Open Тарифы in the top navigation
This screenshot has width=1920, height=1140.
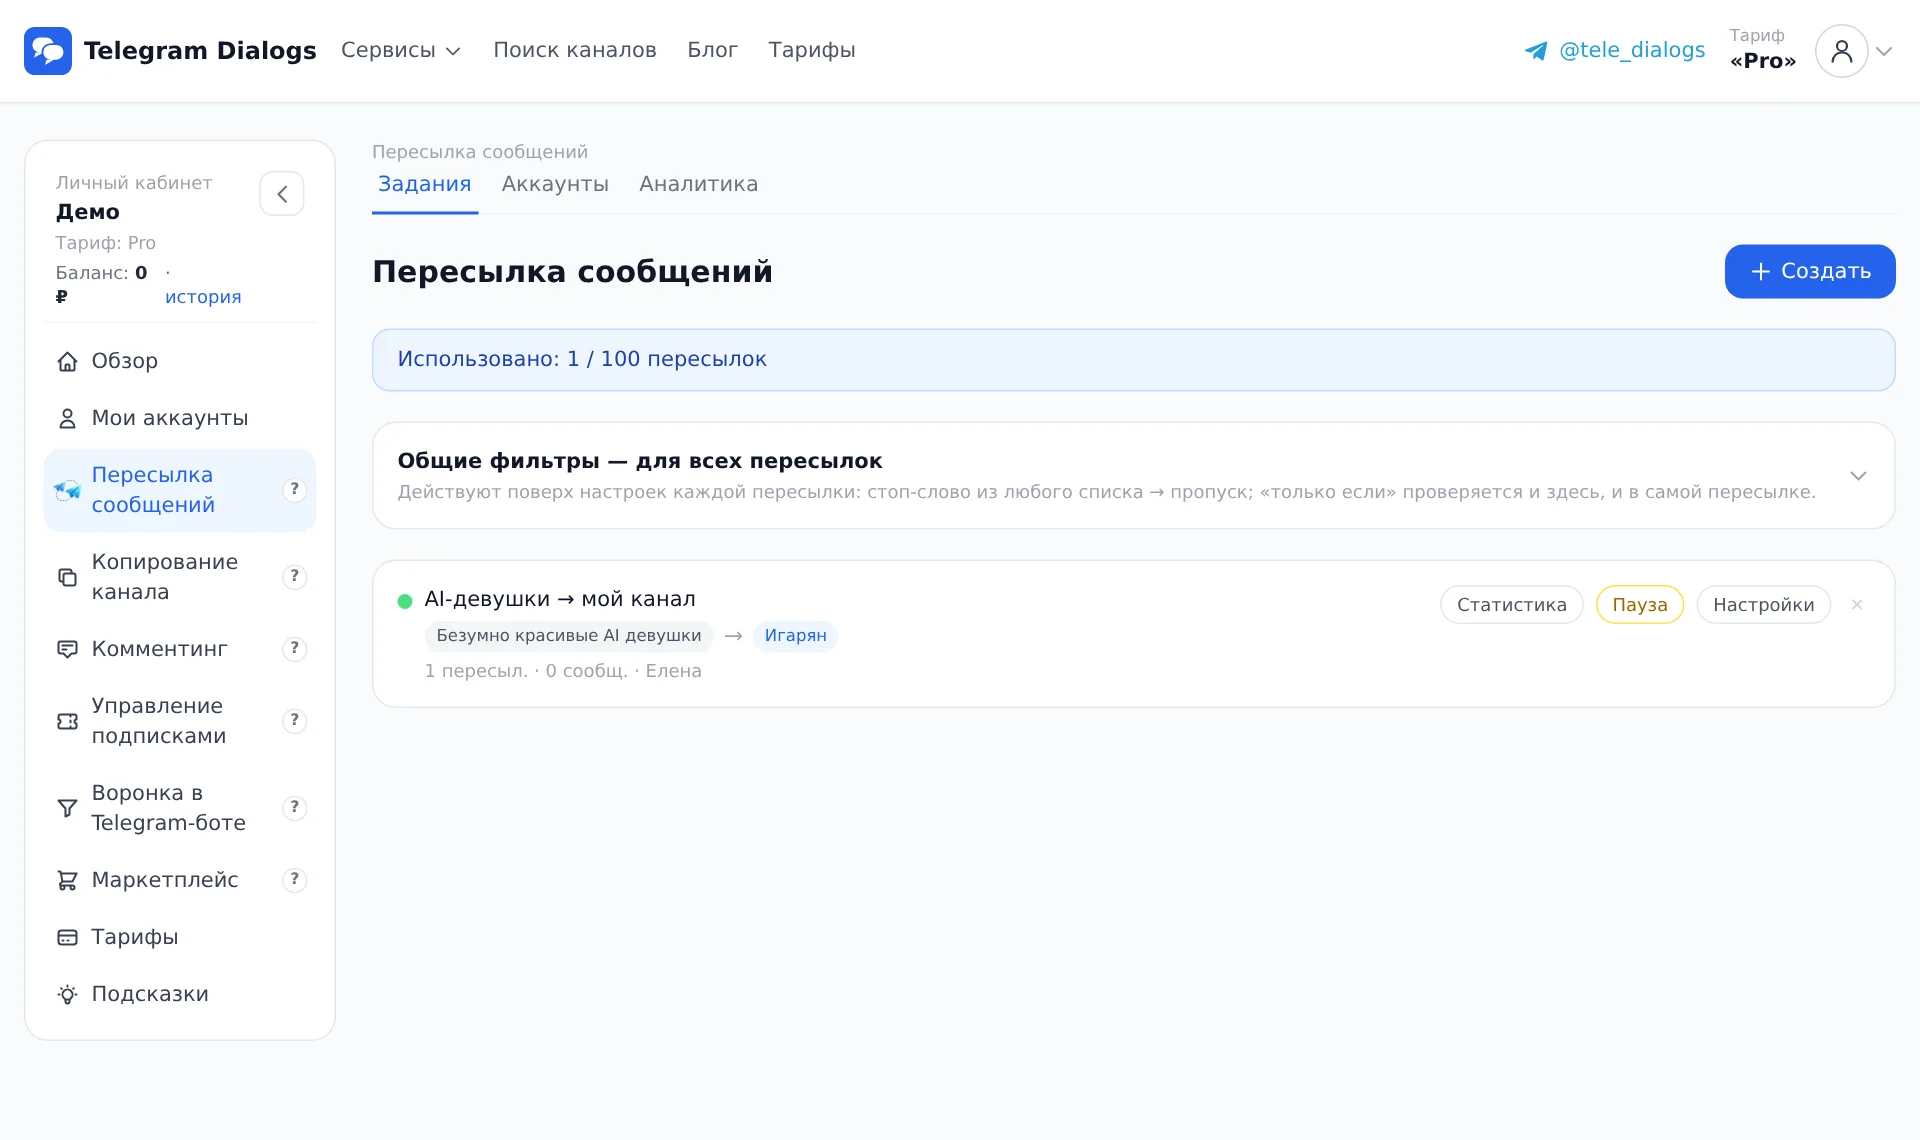pos(812,50)
